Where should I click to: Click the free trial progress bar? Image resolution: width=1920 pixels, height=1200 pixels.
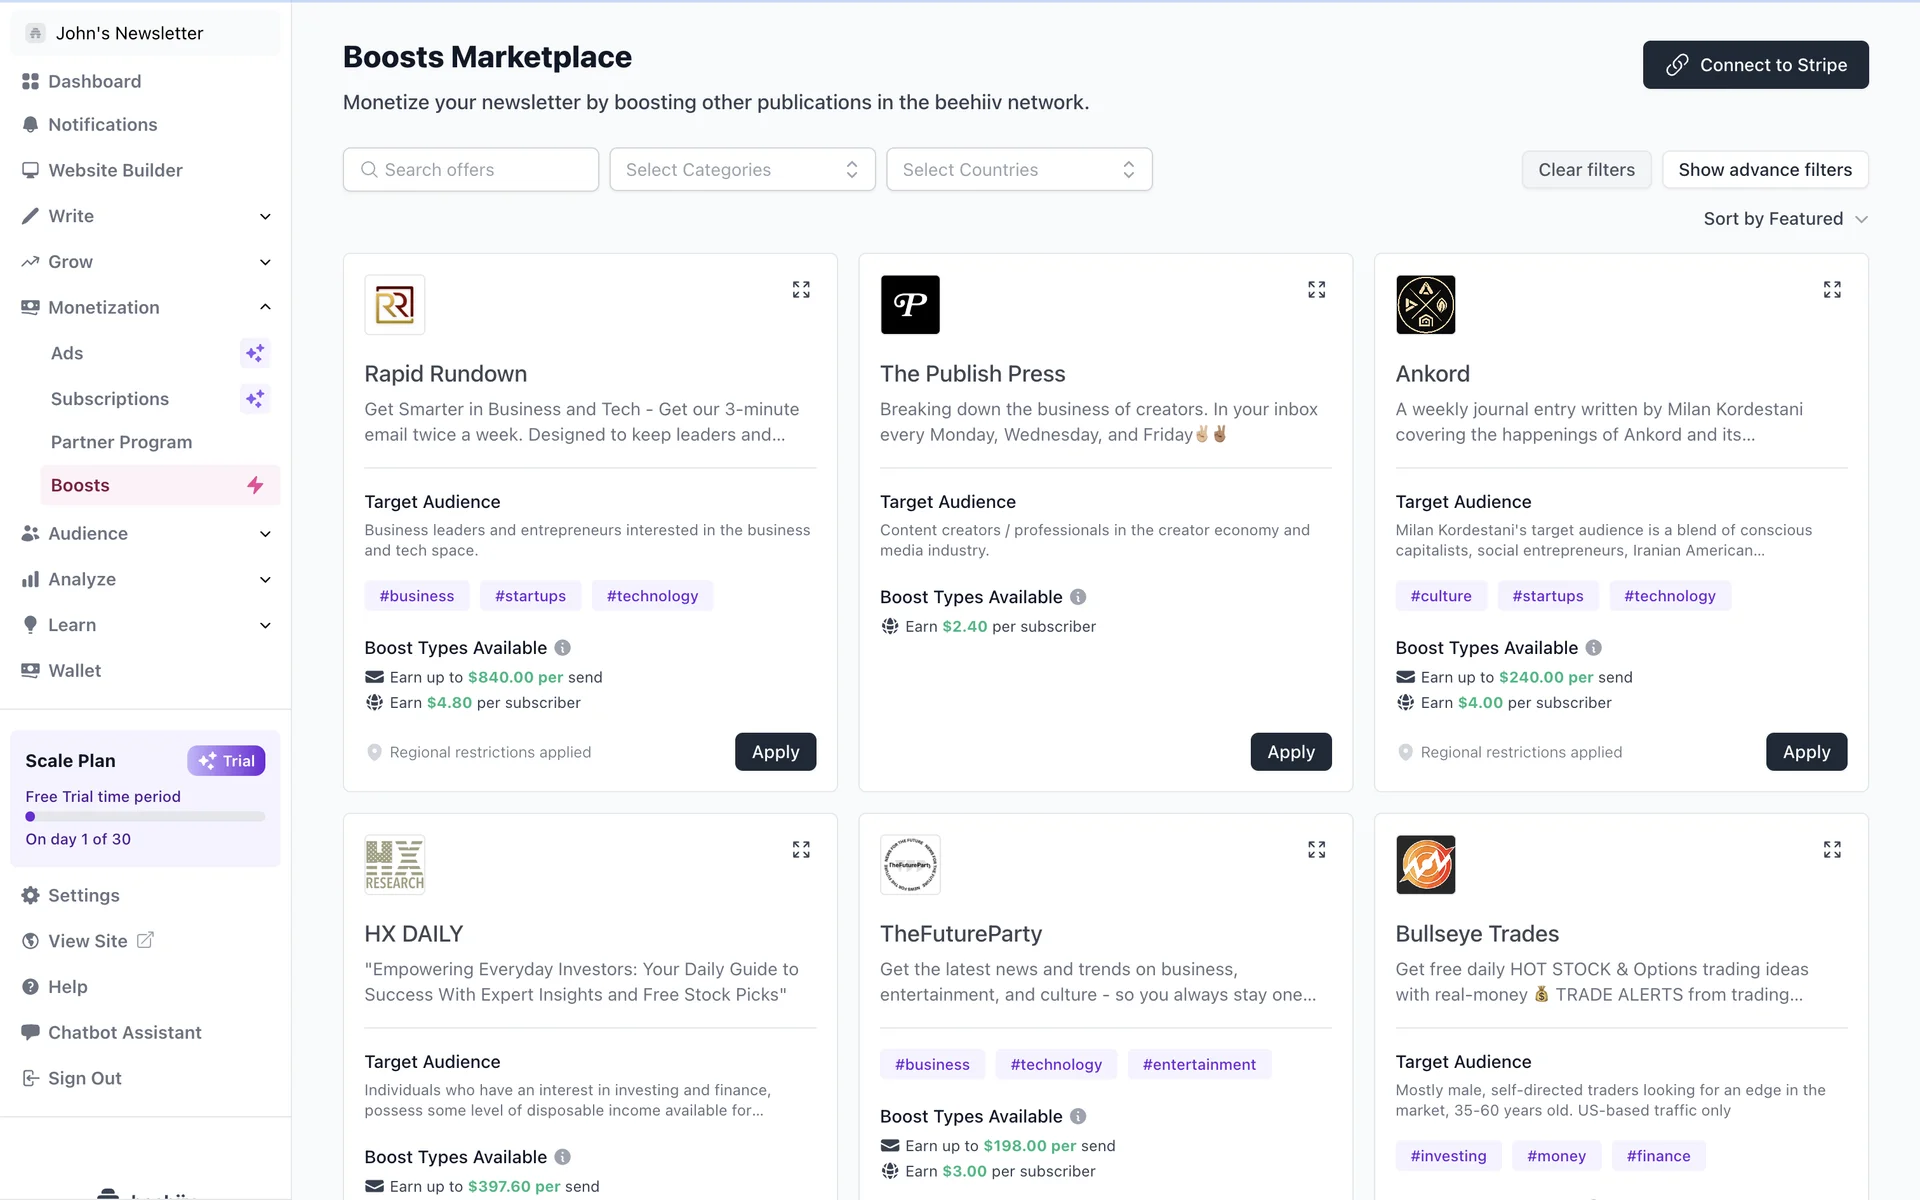145,817
